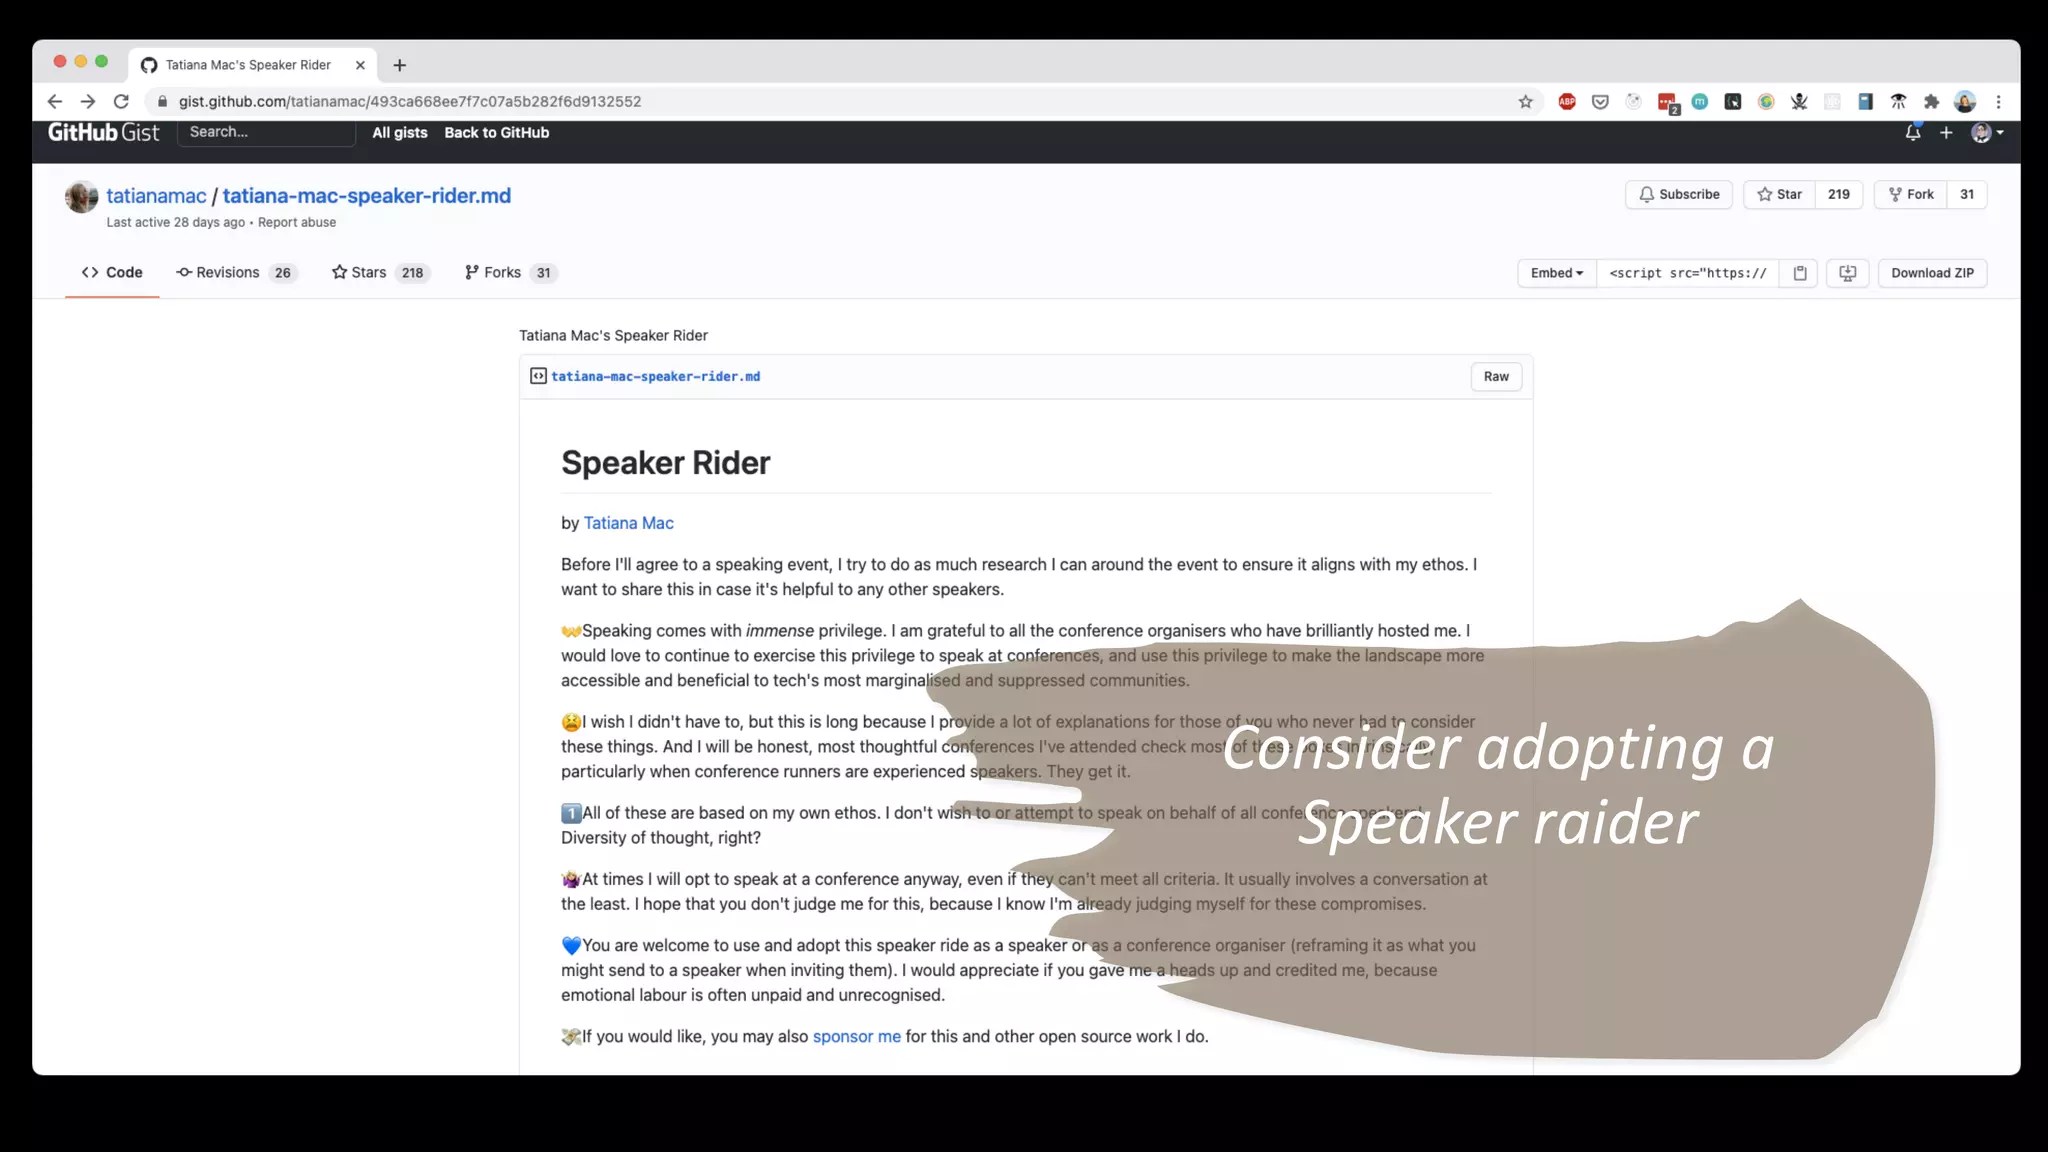Expand the Embed dropdown
The image size is (2048, 1152).
point(1556,273)
